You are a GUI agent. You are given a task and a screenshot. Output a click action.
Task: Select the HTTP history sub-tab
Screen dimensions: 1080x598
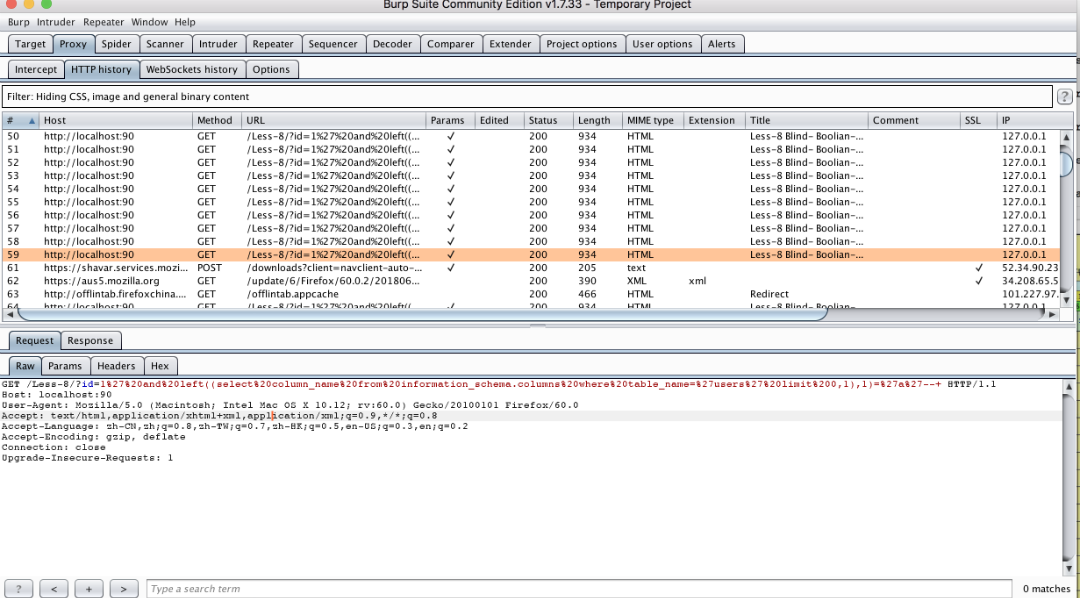pos(101,70)
